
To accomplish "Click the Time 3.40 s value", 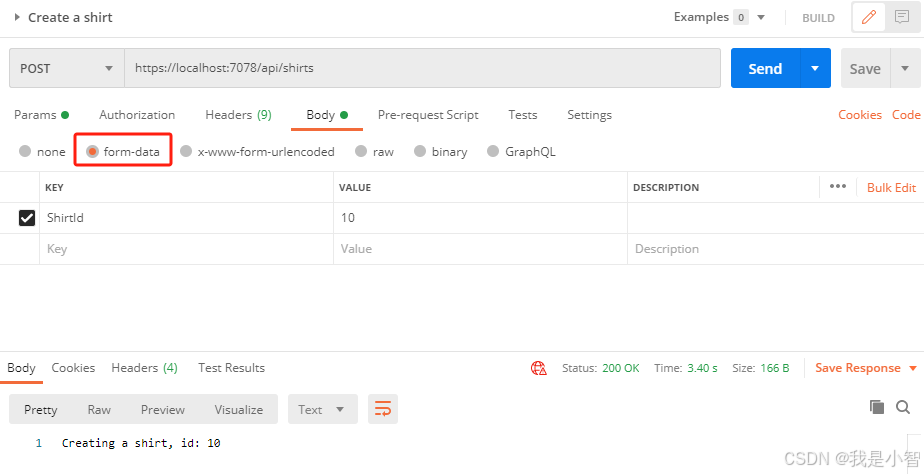I will 702,368.
